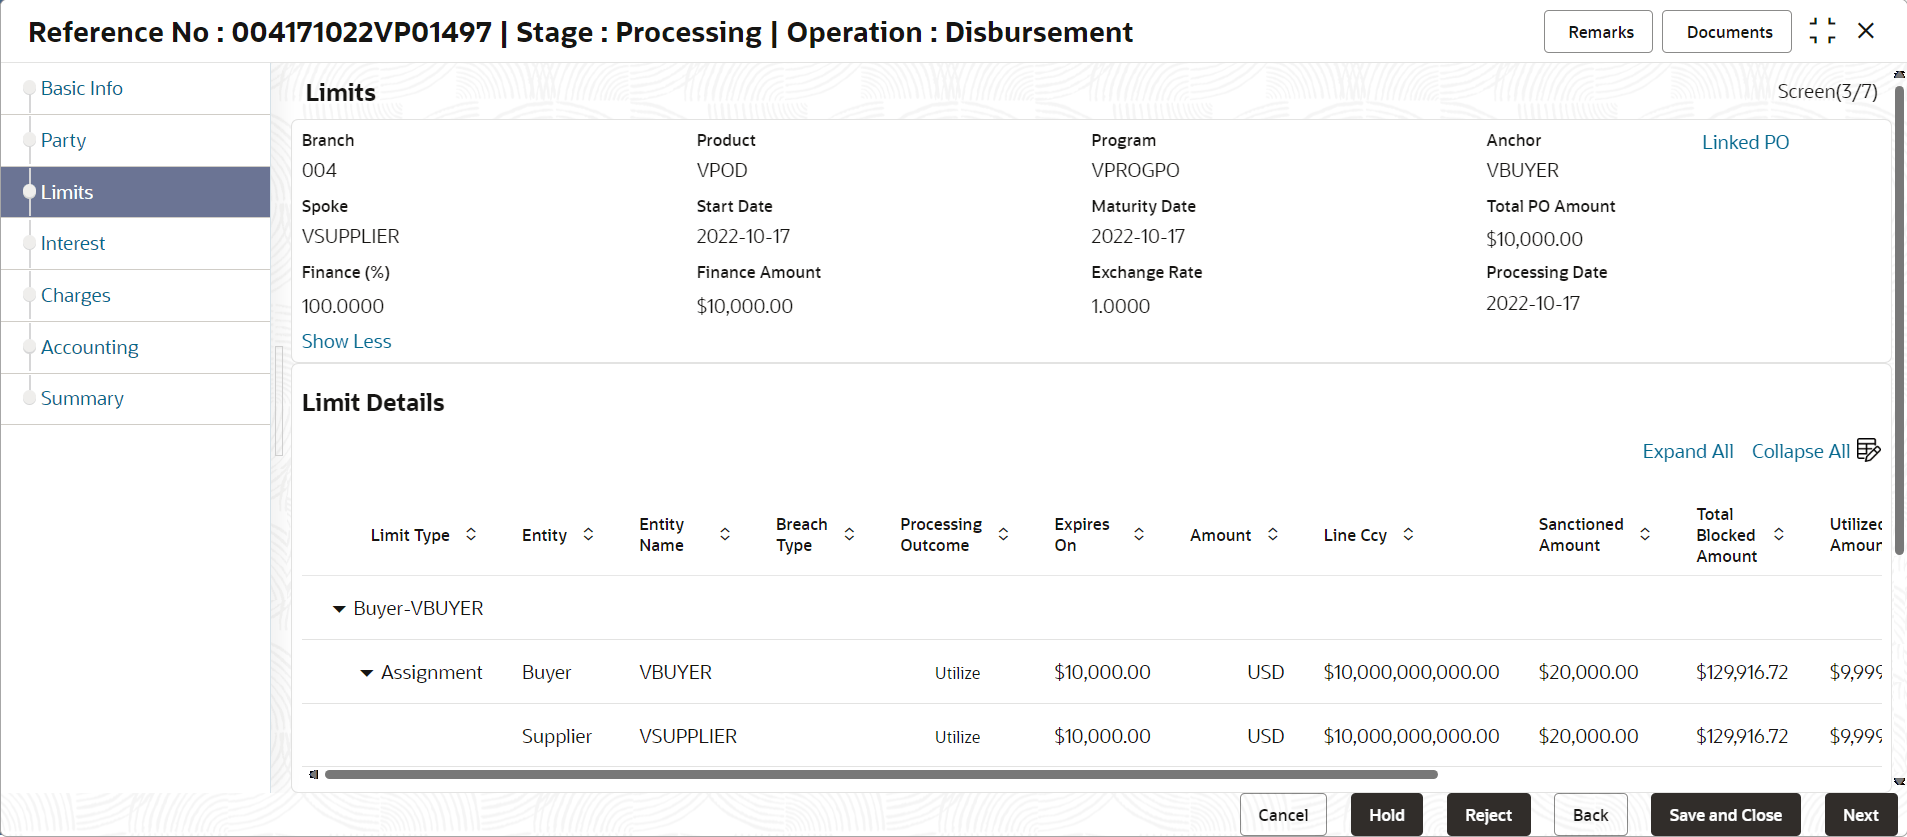The width and height of the screenshot is (1907, 837).
Task: Sort the Line Ccy column
Action: click(1408, 534)
